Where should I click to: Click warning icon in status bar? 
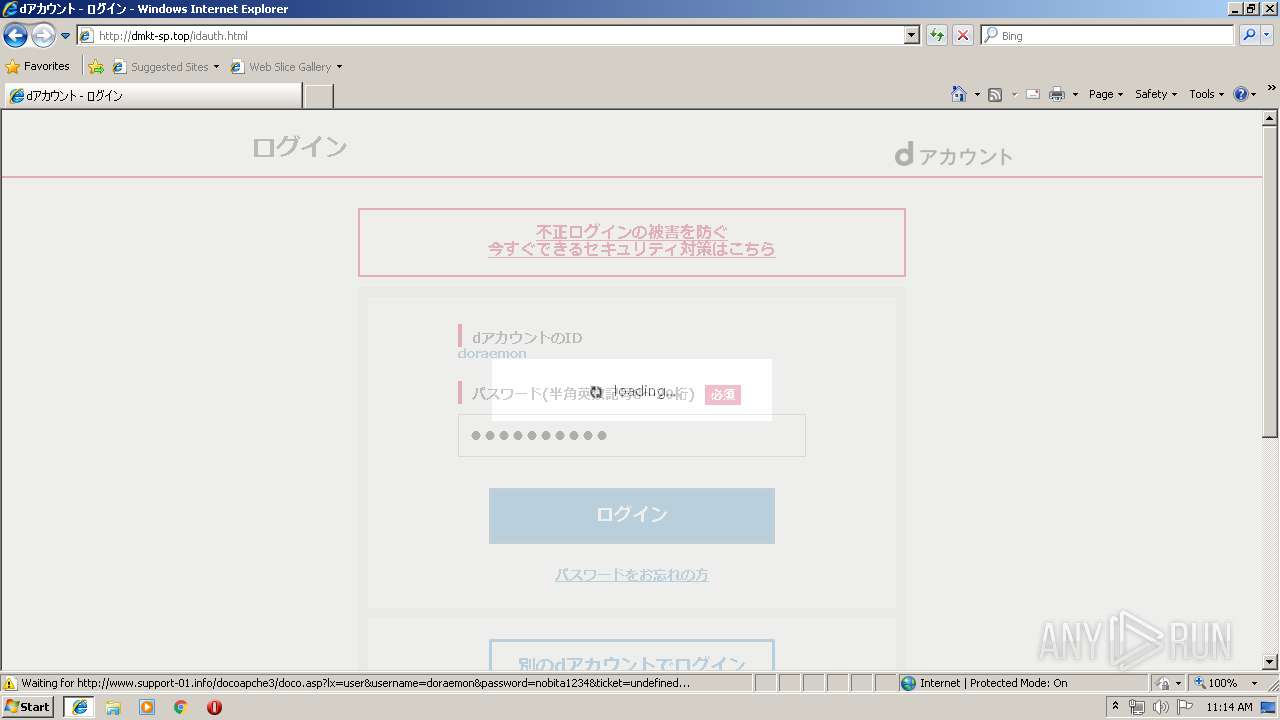[10, 683]
